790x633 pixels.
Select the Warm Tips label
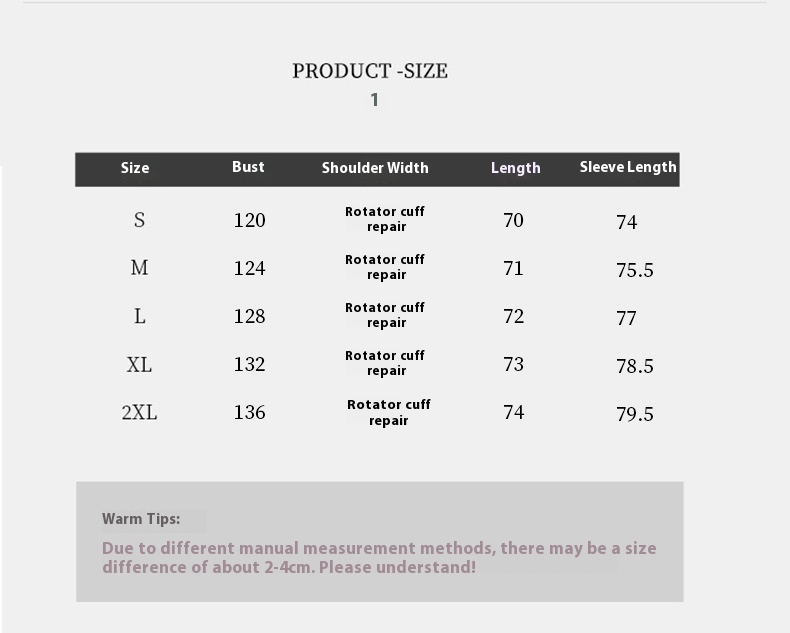pyautogui.click(x=141, y=519)
